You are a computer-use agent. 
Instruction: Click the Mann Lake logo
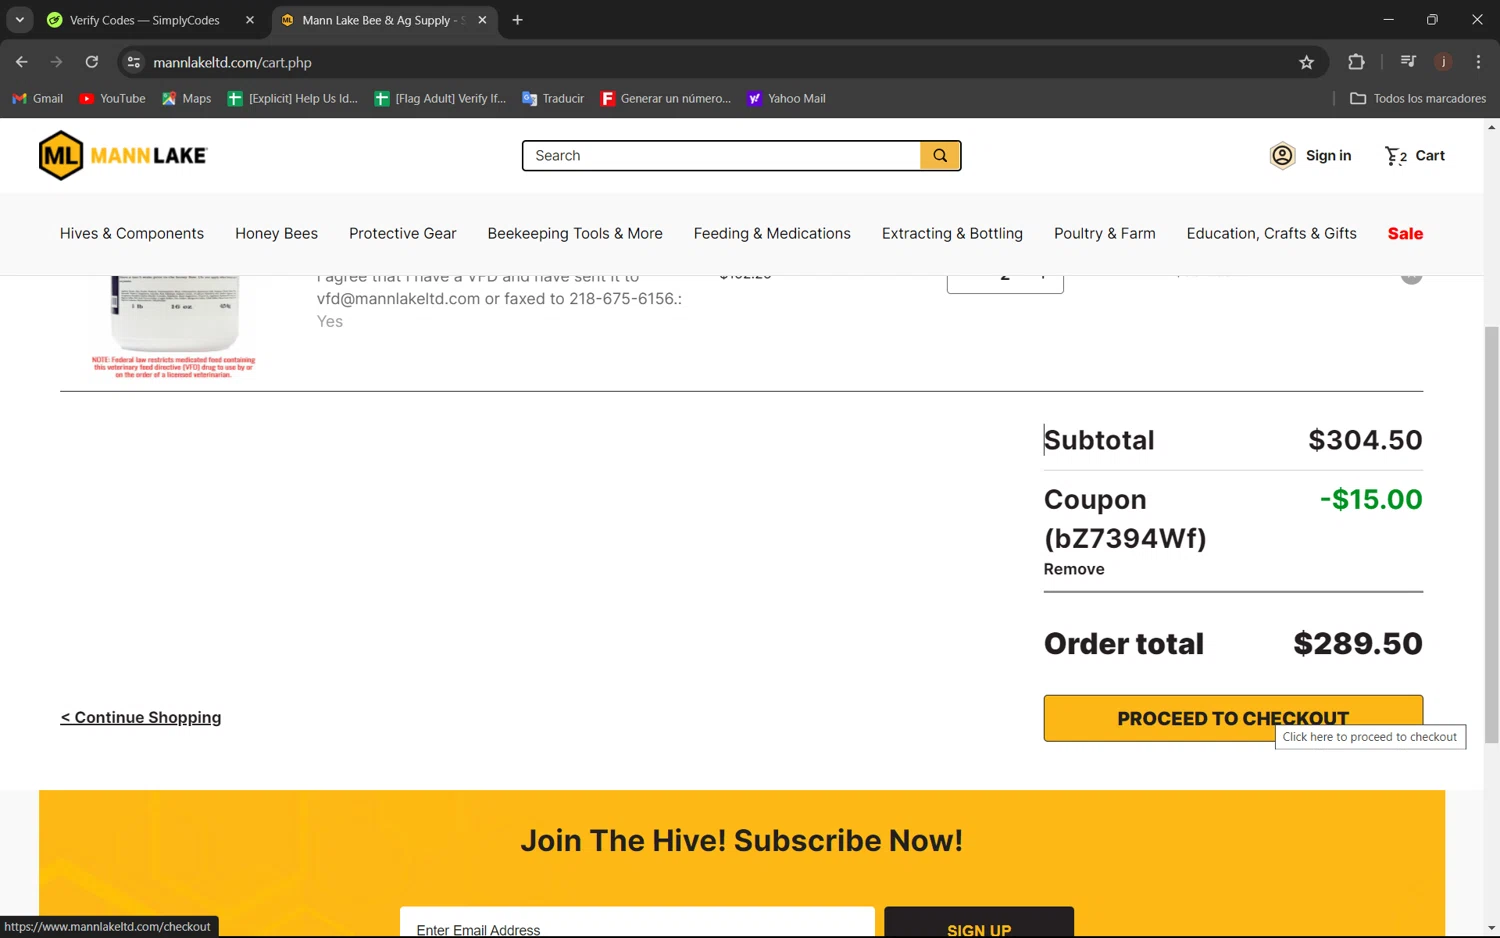123,155
